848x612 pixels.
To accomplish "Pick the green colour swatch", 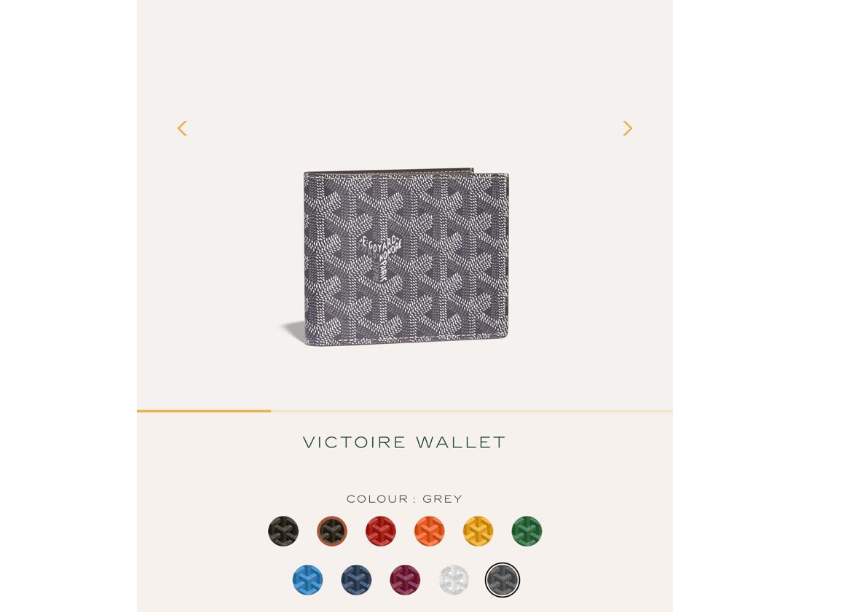I will pyautogui.click(x=527, y=531).
